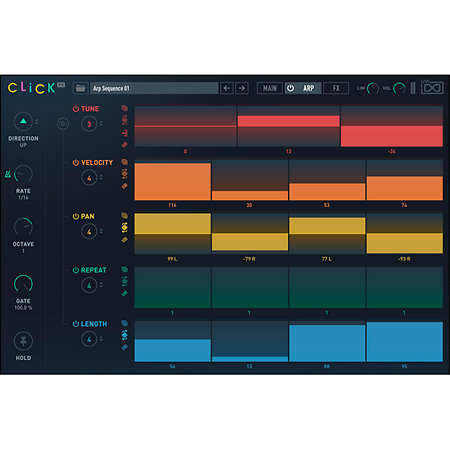Screen dimensions: 450x450
Task: Randomize the Repeat lane steps
Action: (125, 281)
